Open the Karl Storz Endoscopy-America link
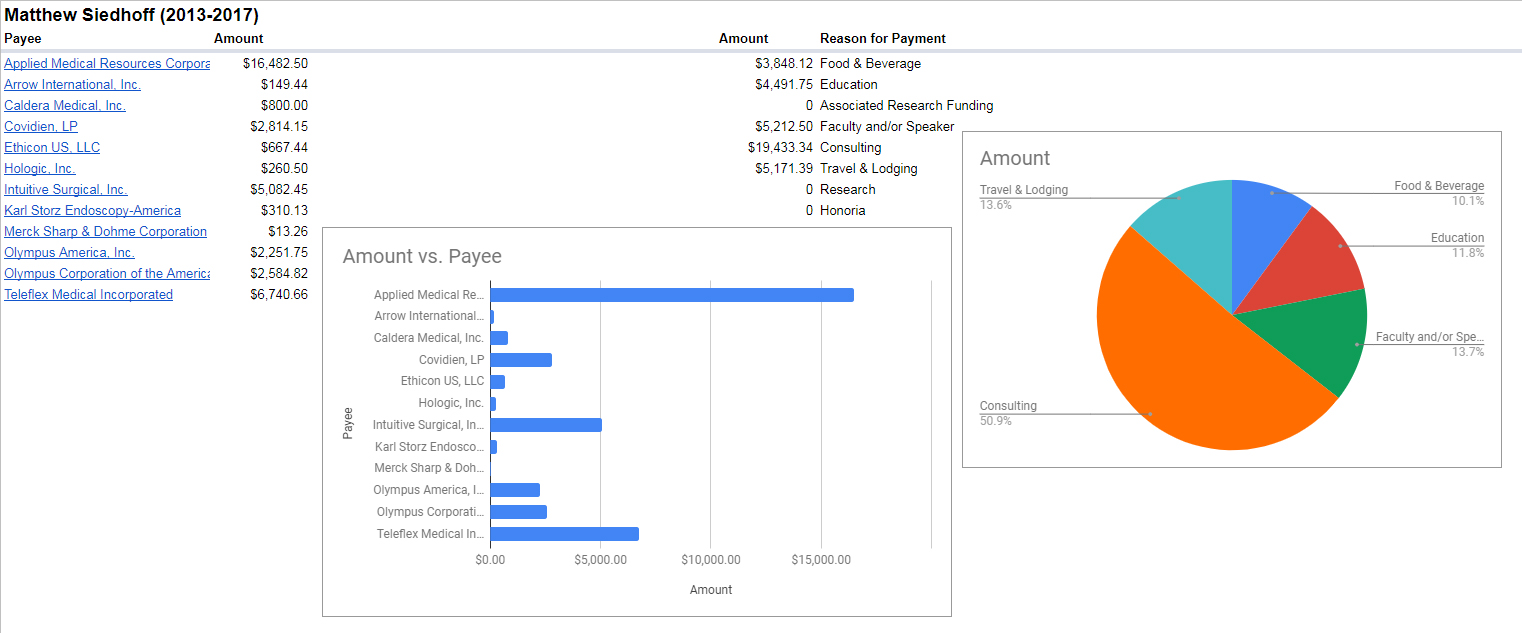The width and height of the screenshot is (1522, 633). coord(92,211)
